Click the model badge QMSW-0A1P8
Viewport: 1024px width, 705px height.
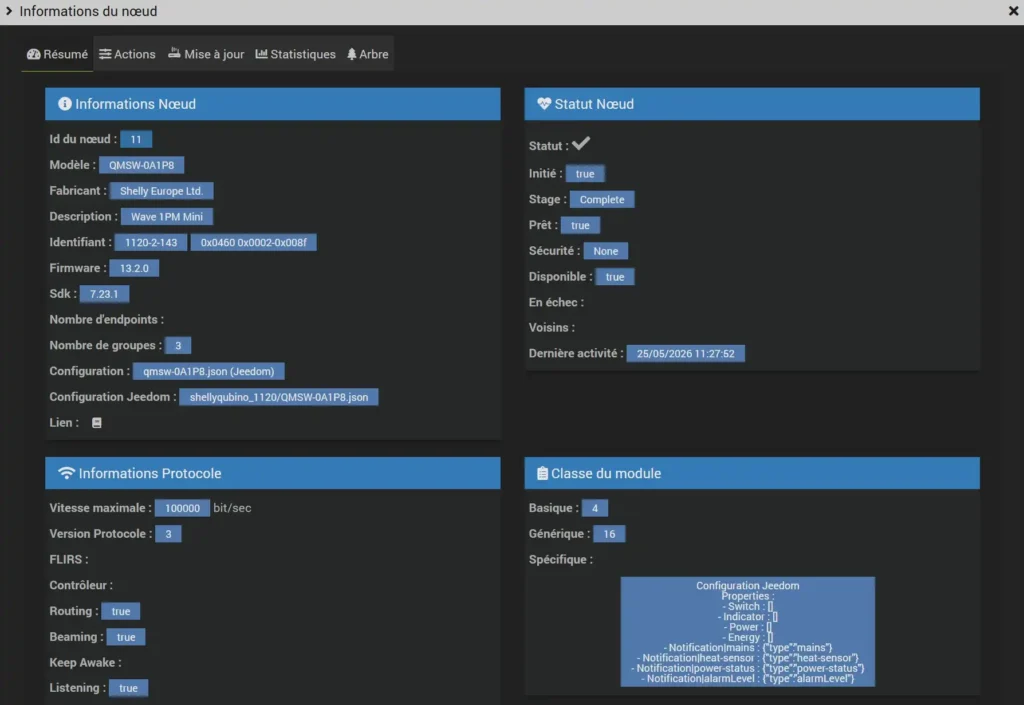(142, 165)
